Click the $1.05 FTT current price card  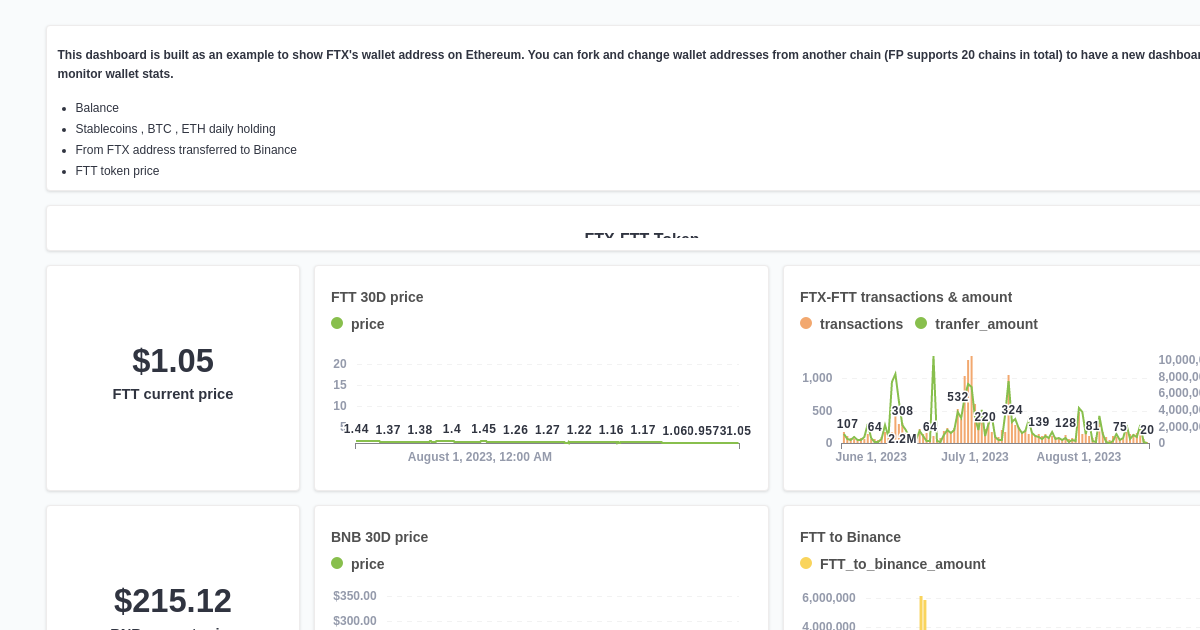(x=173, y=378)
